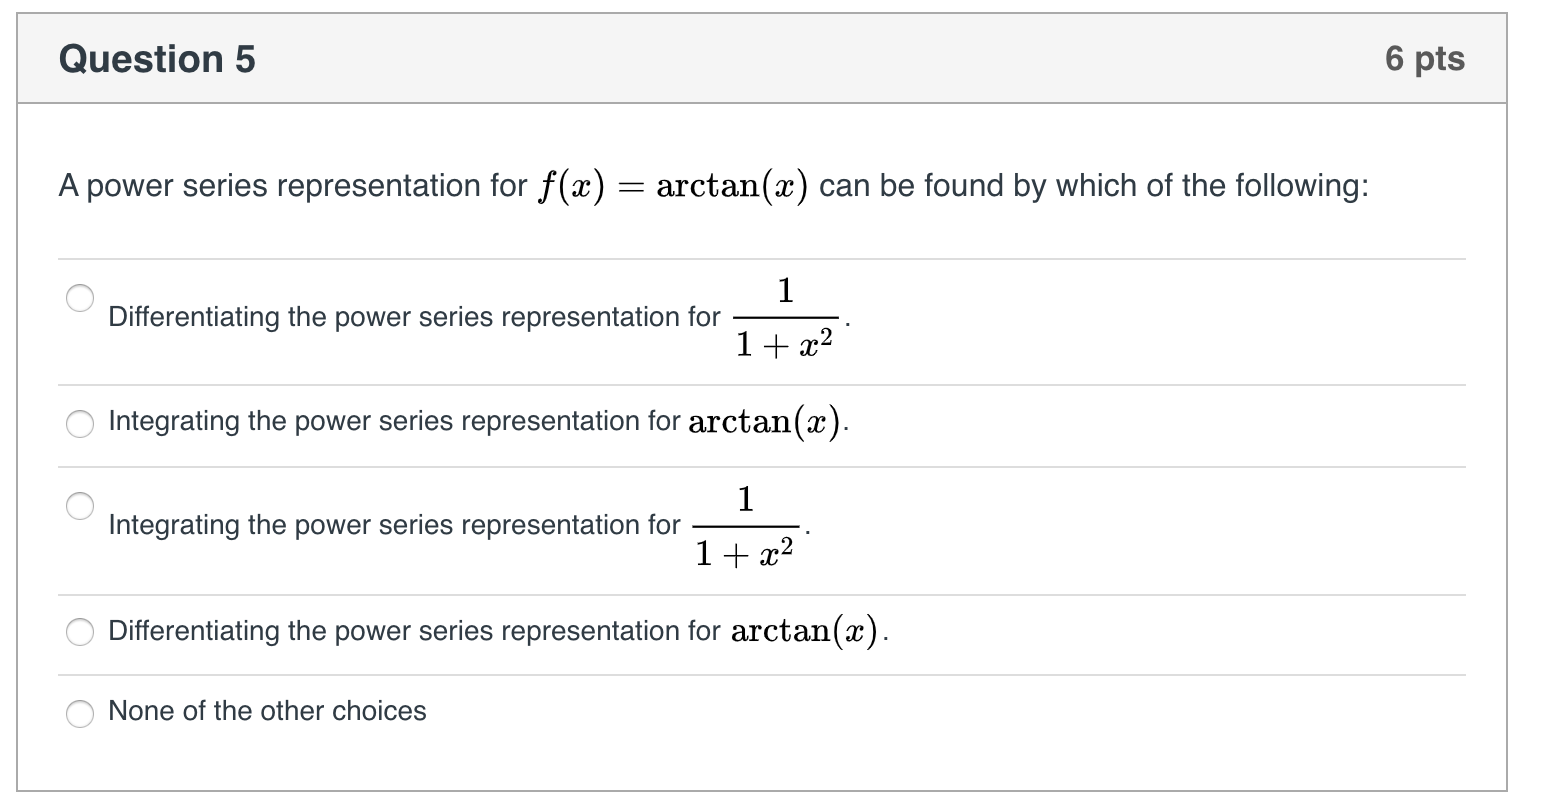The image size is (1562, 802).
Task: Click the '6 pts' points label
Action: (1427, 57)
